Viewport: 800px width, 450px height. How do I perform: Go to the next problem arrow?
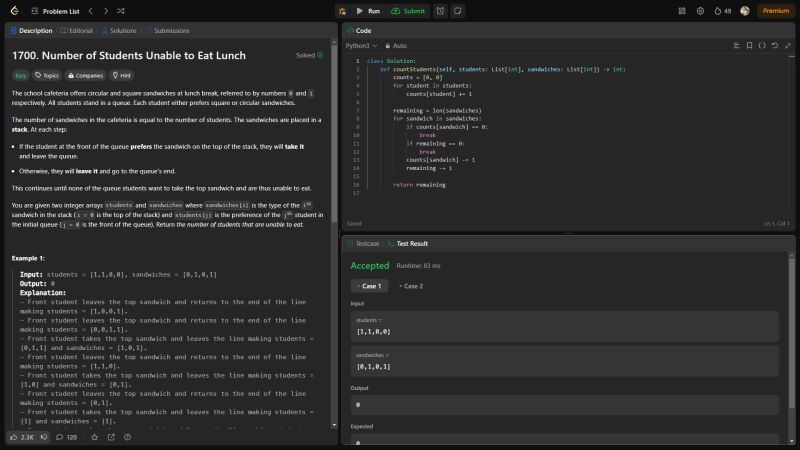tap(106, 11)
